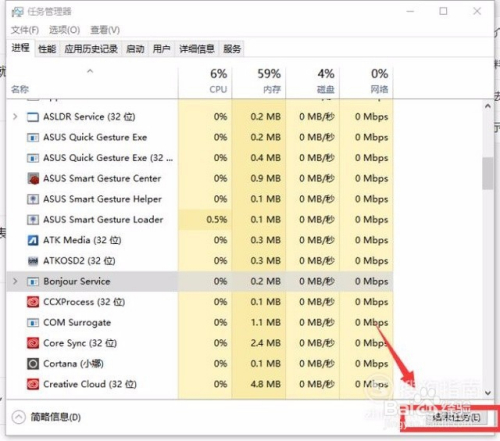Click the COM Surrogate icon
The image size is (500, 441).
click(x=33, y=323)
